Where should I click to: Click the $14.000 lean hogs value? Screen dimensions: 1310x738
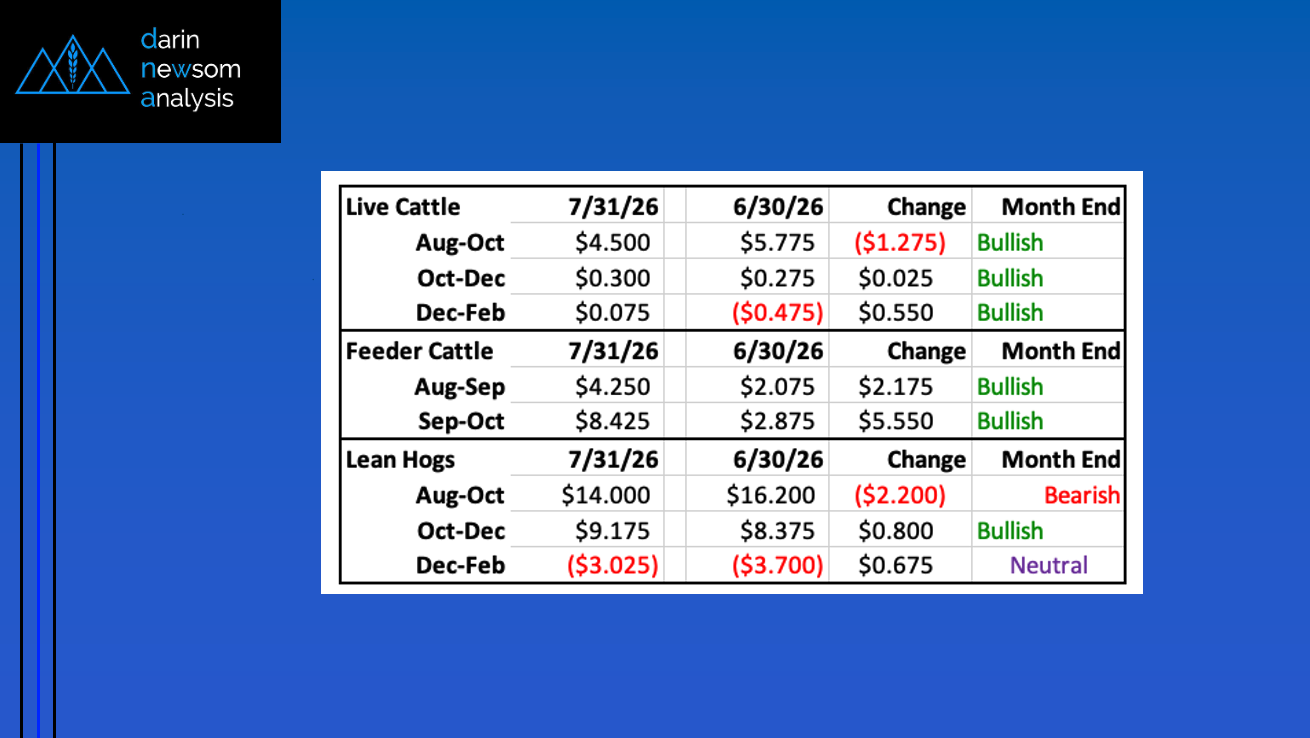tap(606, 495)
